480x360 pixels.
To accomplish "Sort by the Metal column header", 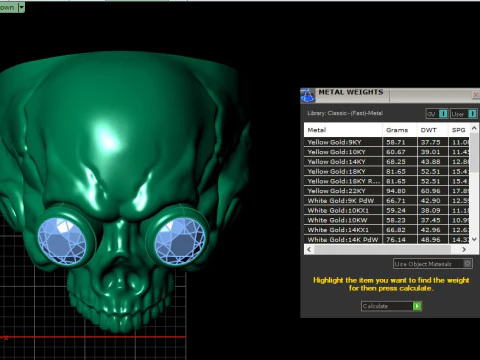I will [x=343, y=130].
